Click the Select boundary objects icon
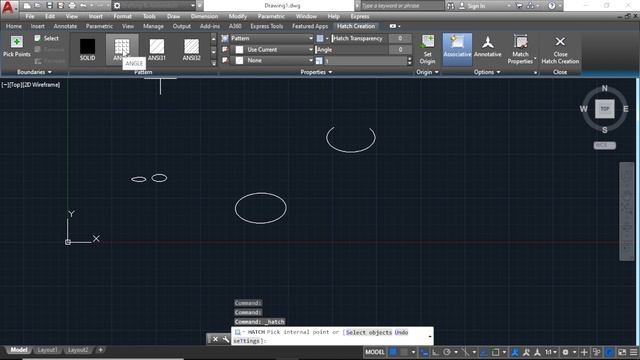The width and height of the screenshot is (640, 360). click(38, 38)
